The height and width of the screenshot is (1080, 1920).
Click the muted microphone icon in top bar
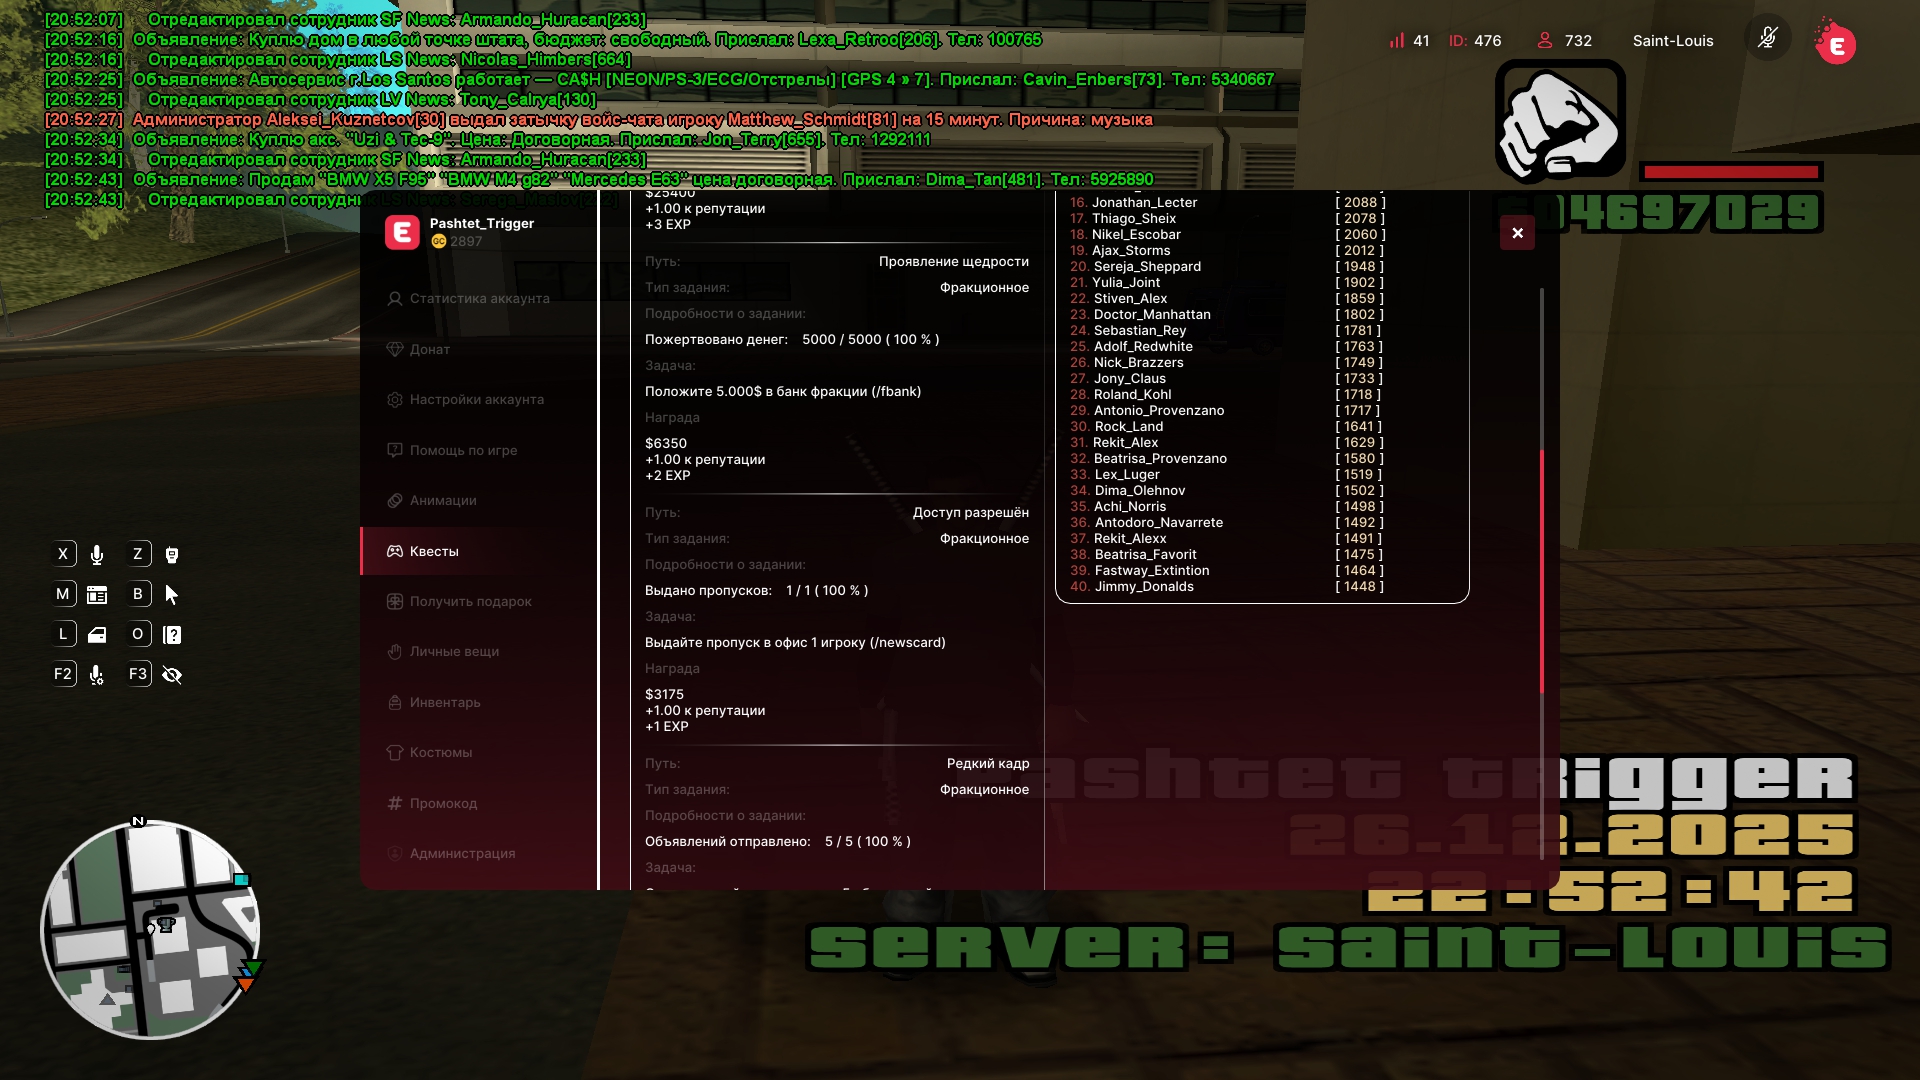pyautogui.click(x=1767, y=39)
